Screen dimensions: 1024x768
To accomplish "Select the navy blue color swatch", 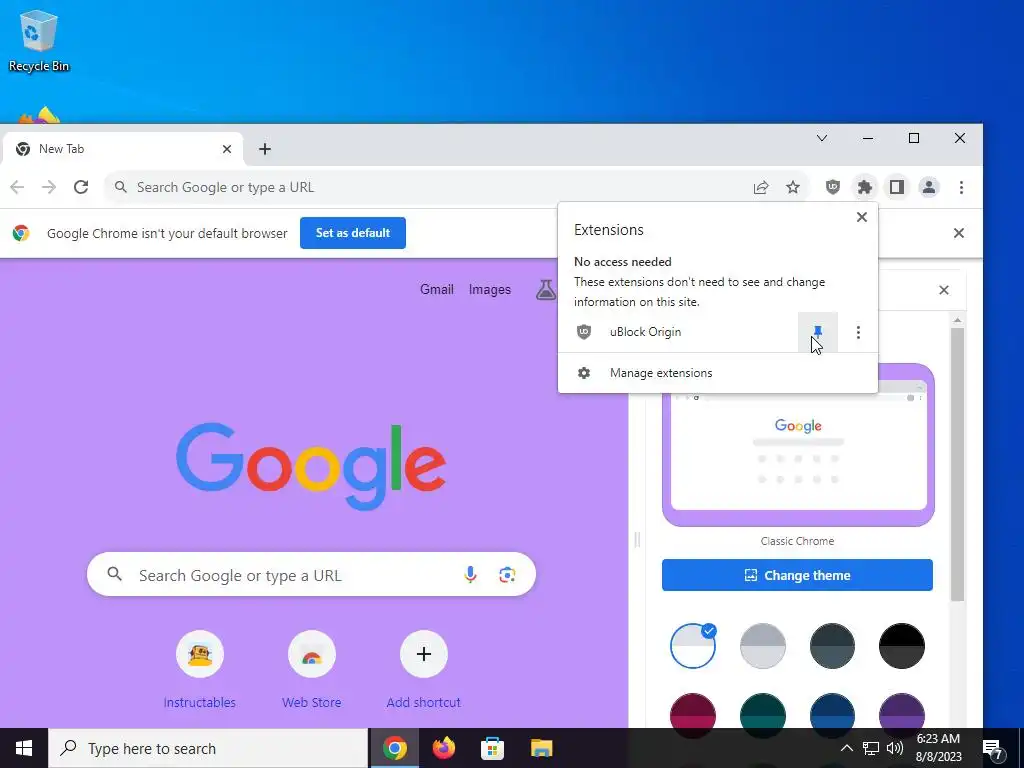I will pos(832,713).
